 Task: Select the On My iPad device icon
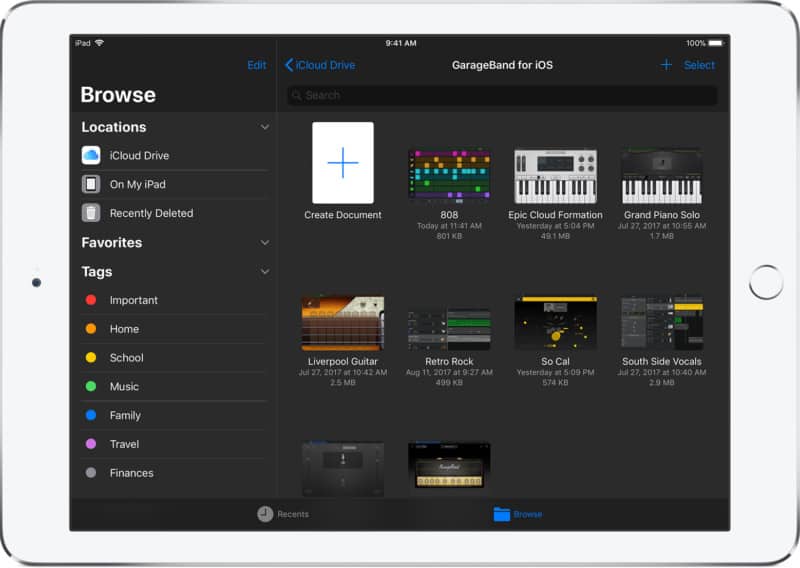click(91, 185)
